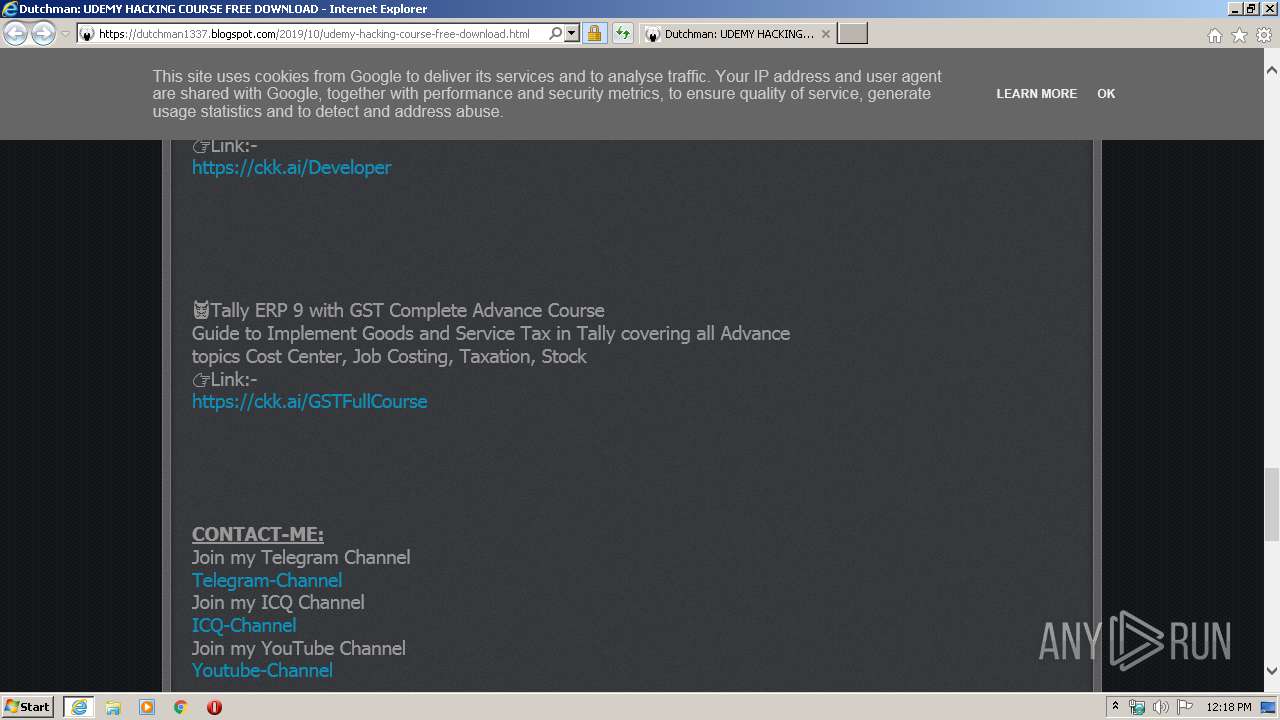
Task: Open the https://ckk.ai/GSTFullCourse link
Action: (309, 402)
